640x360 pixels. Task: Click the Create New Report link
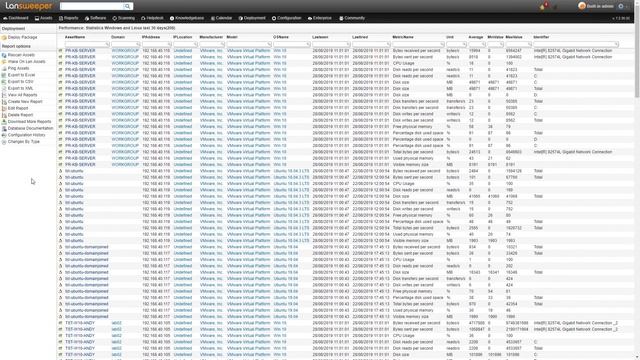(x=25, y=102)
